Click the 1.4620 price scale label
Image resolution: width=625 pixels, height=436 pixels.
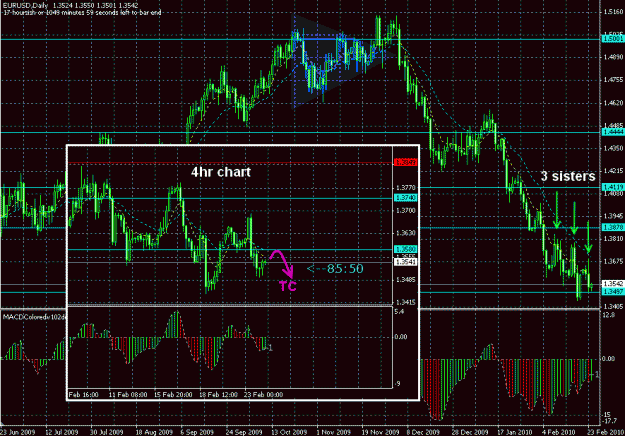pos(613,103)
